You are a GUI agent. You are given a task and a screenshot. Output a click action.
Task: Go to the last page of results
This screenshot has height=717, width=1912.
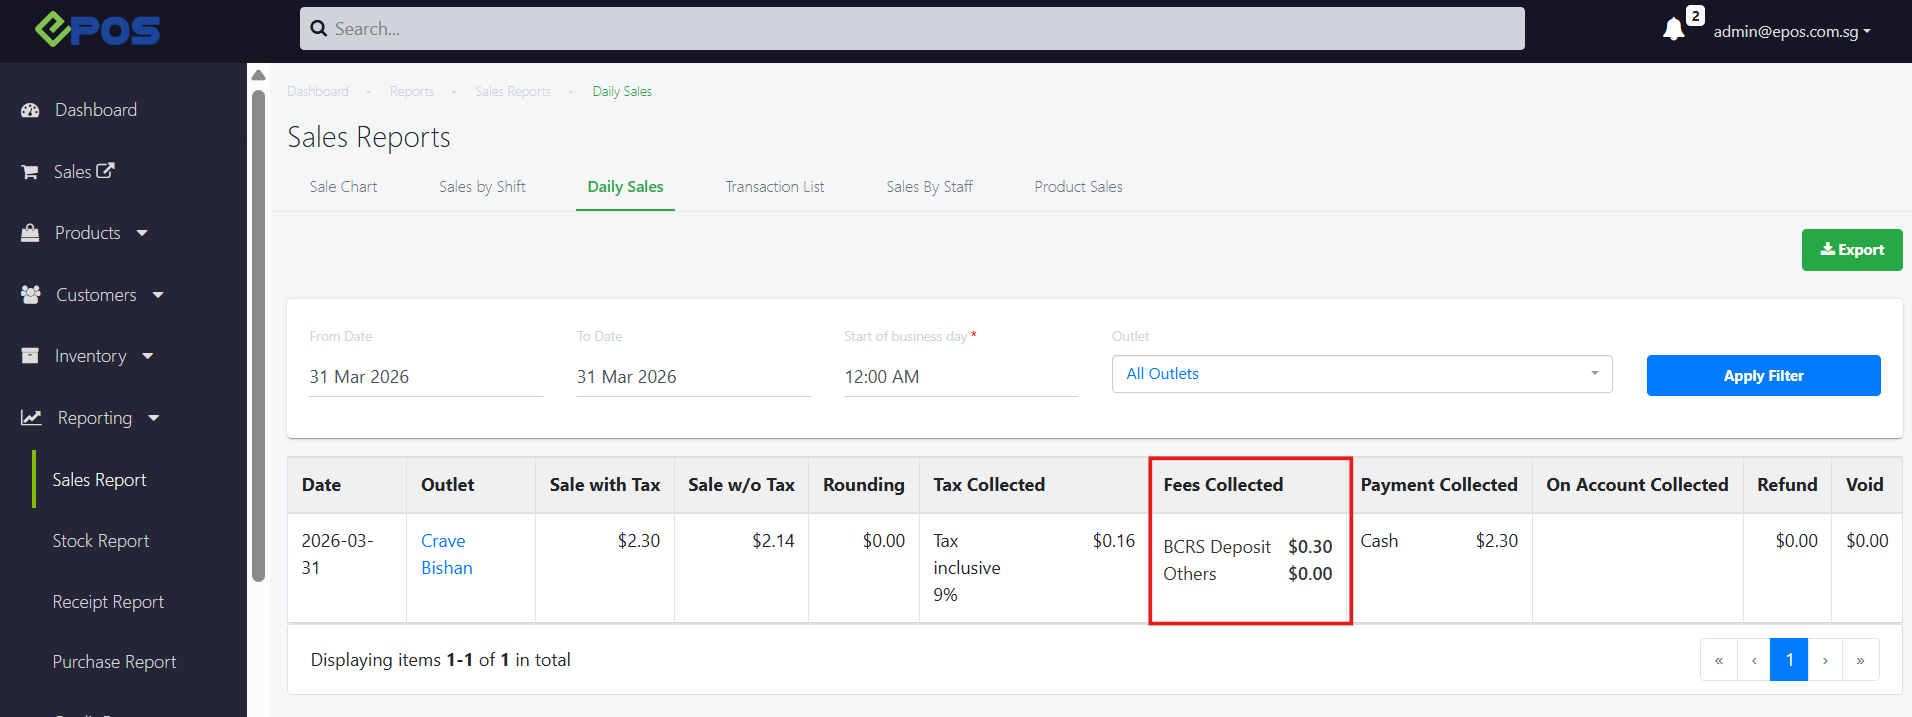coord(1860,660)
